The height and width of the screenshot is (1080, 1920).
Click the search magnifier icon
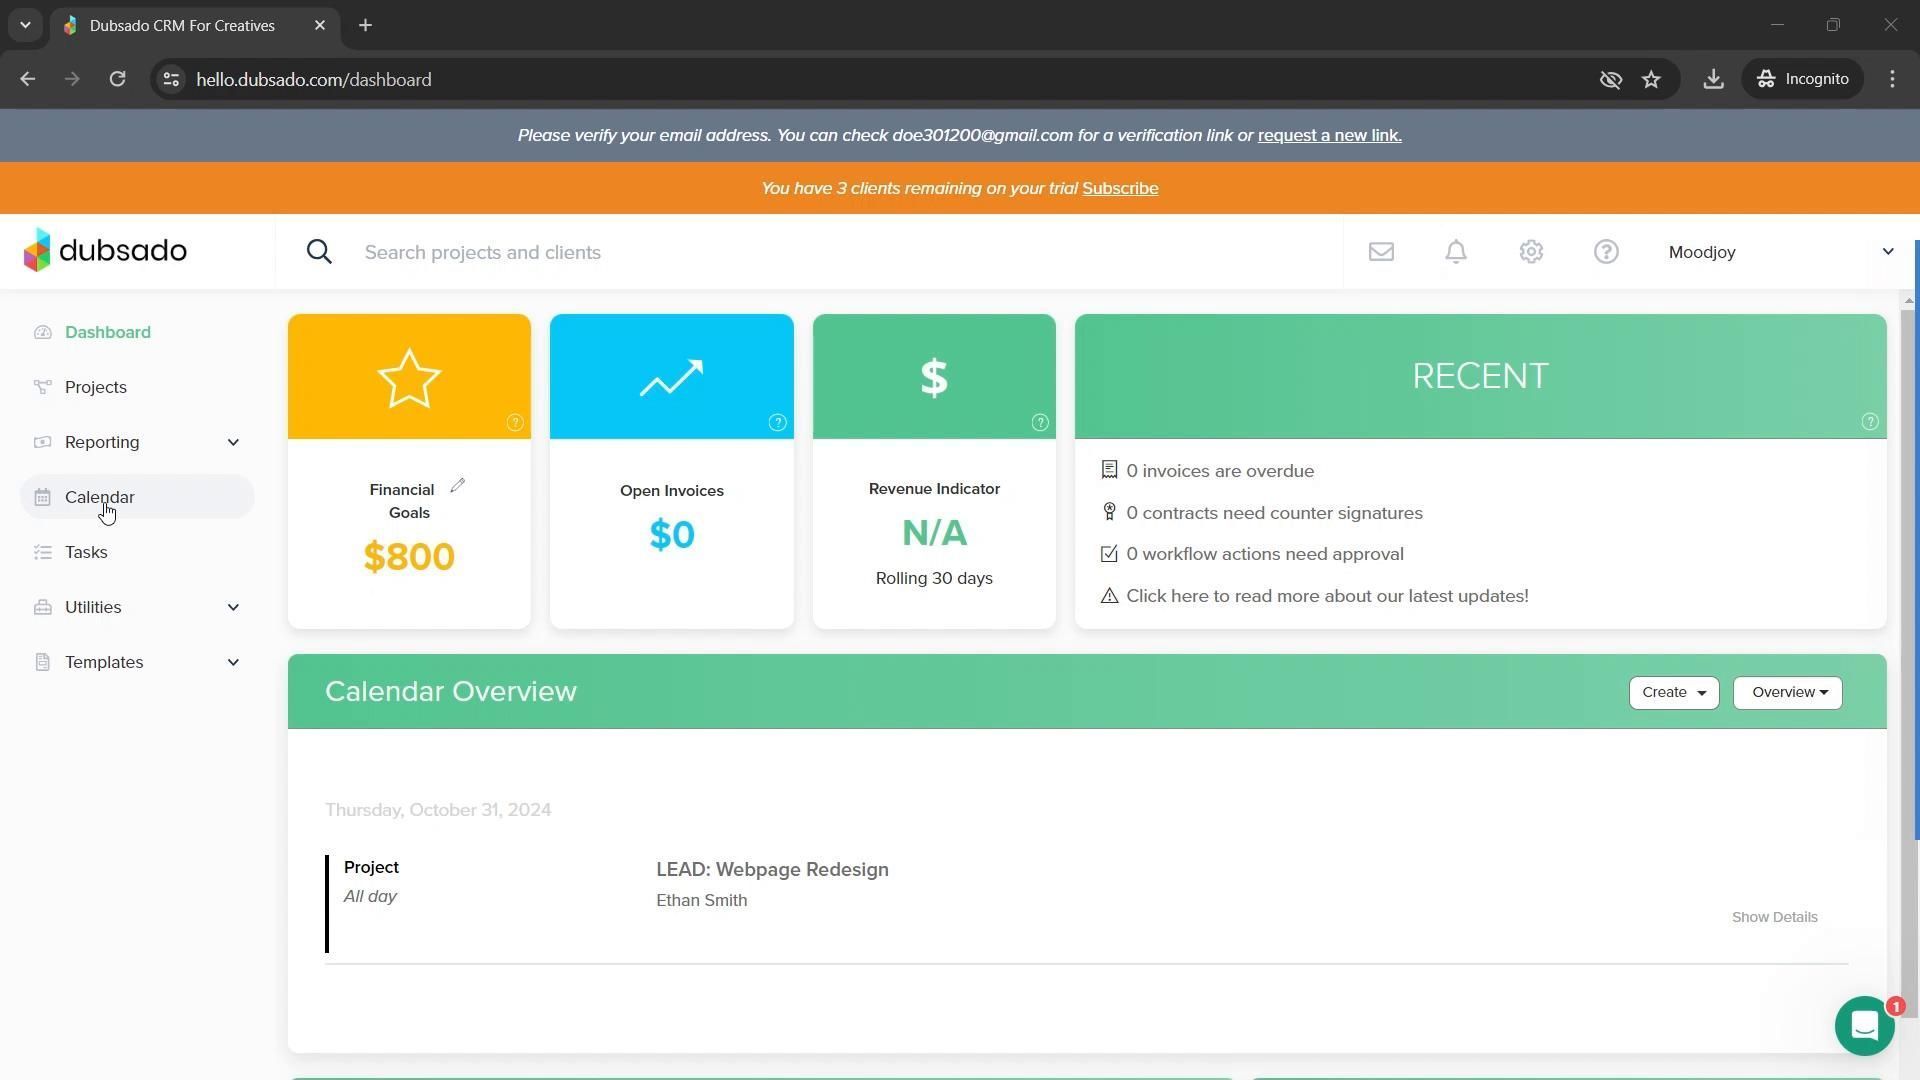[x=319, y=252]
